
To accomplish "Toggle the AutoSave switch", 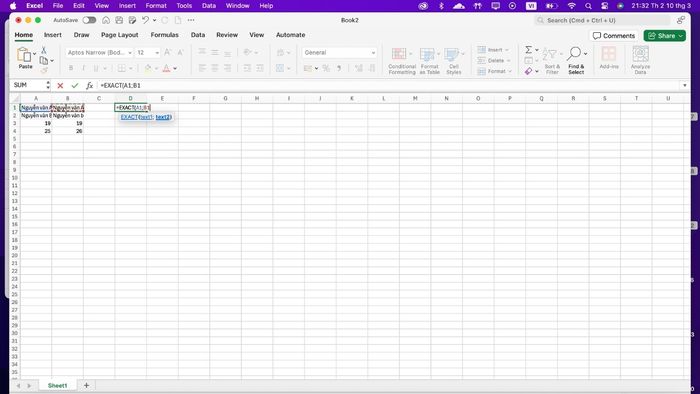I will pos(89,20).
